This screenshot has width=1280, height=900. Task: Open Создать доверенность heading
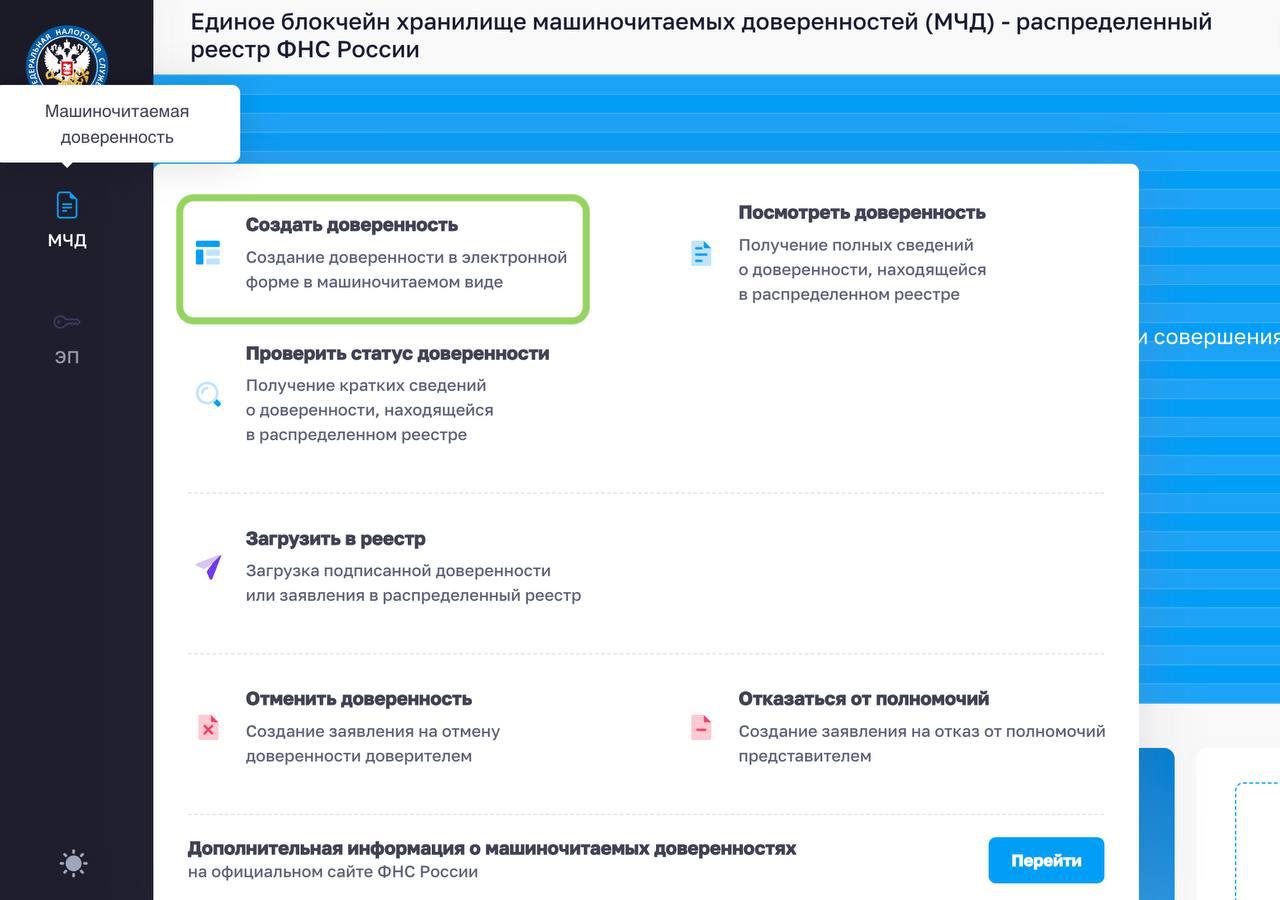pyautogui.click(x=352, y=225)
